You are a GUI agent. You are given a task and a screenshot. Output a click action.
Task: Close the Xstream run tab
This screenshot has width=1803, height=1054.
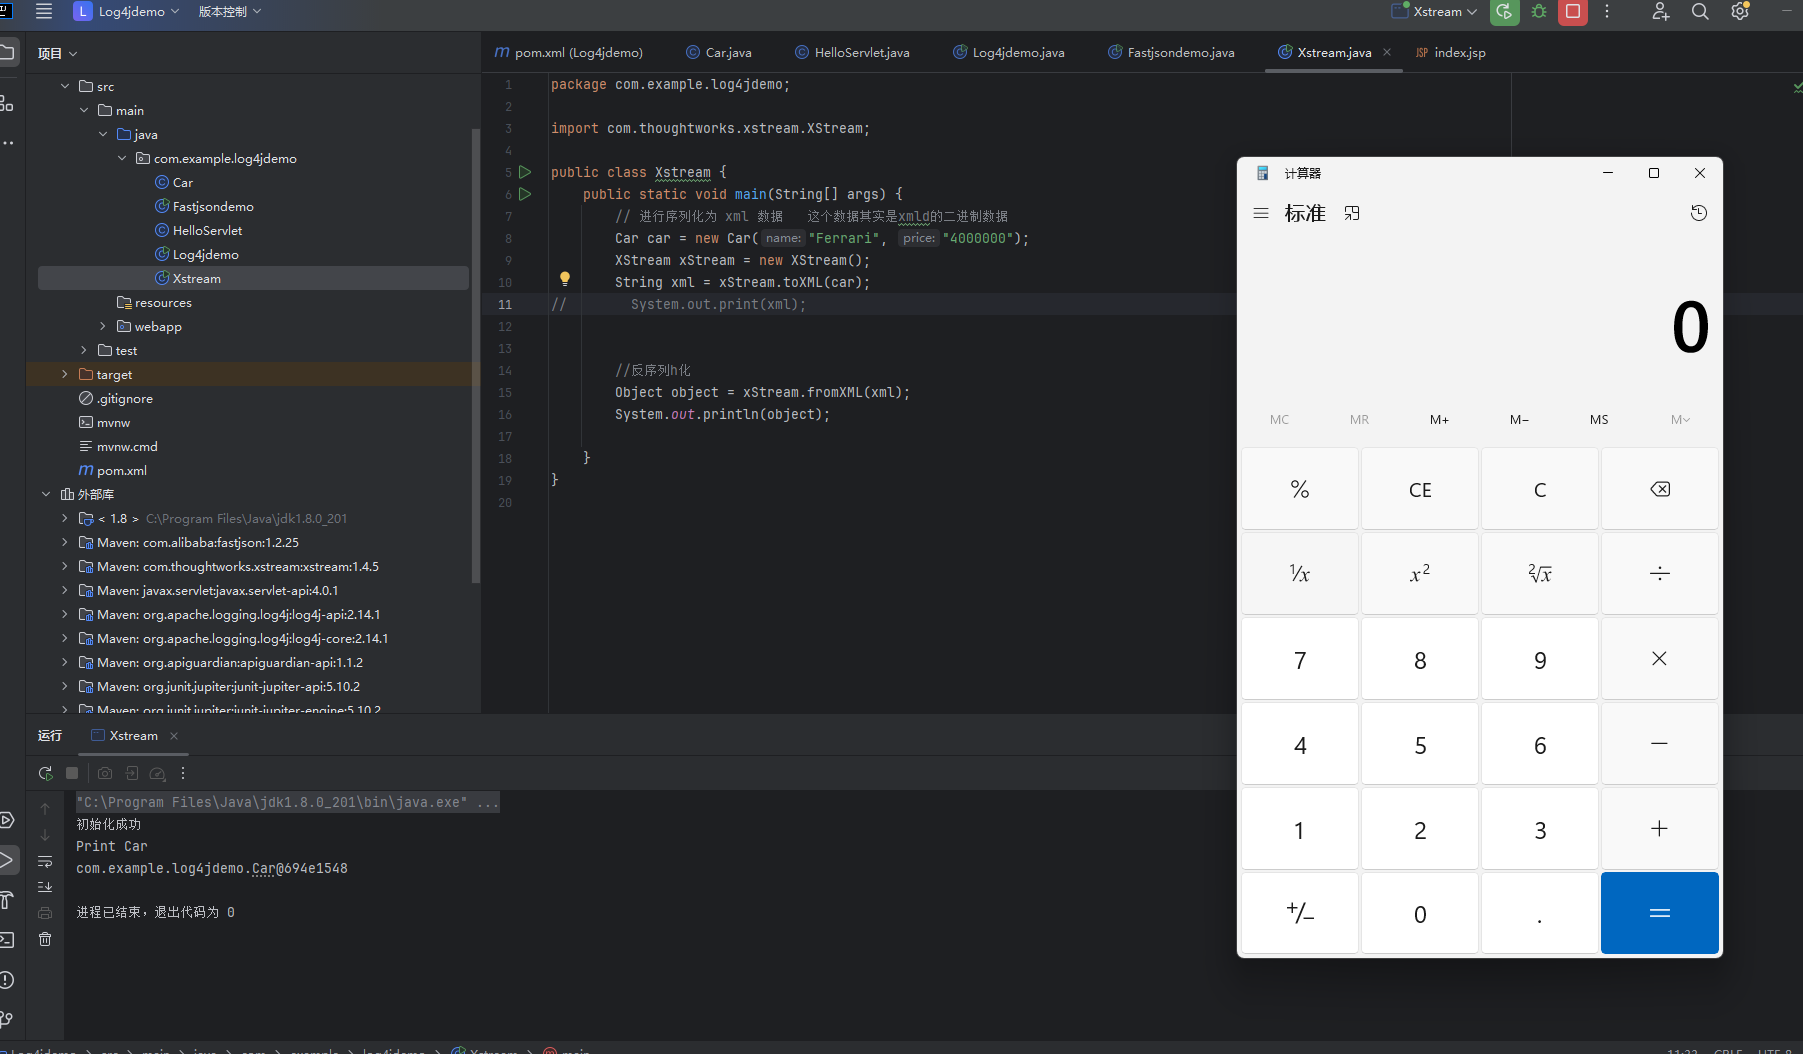[x=174, y=736]
